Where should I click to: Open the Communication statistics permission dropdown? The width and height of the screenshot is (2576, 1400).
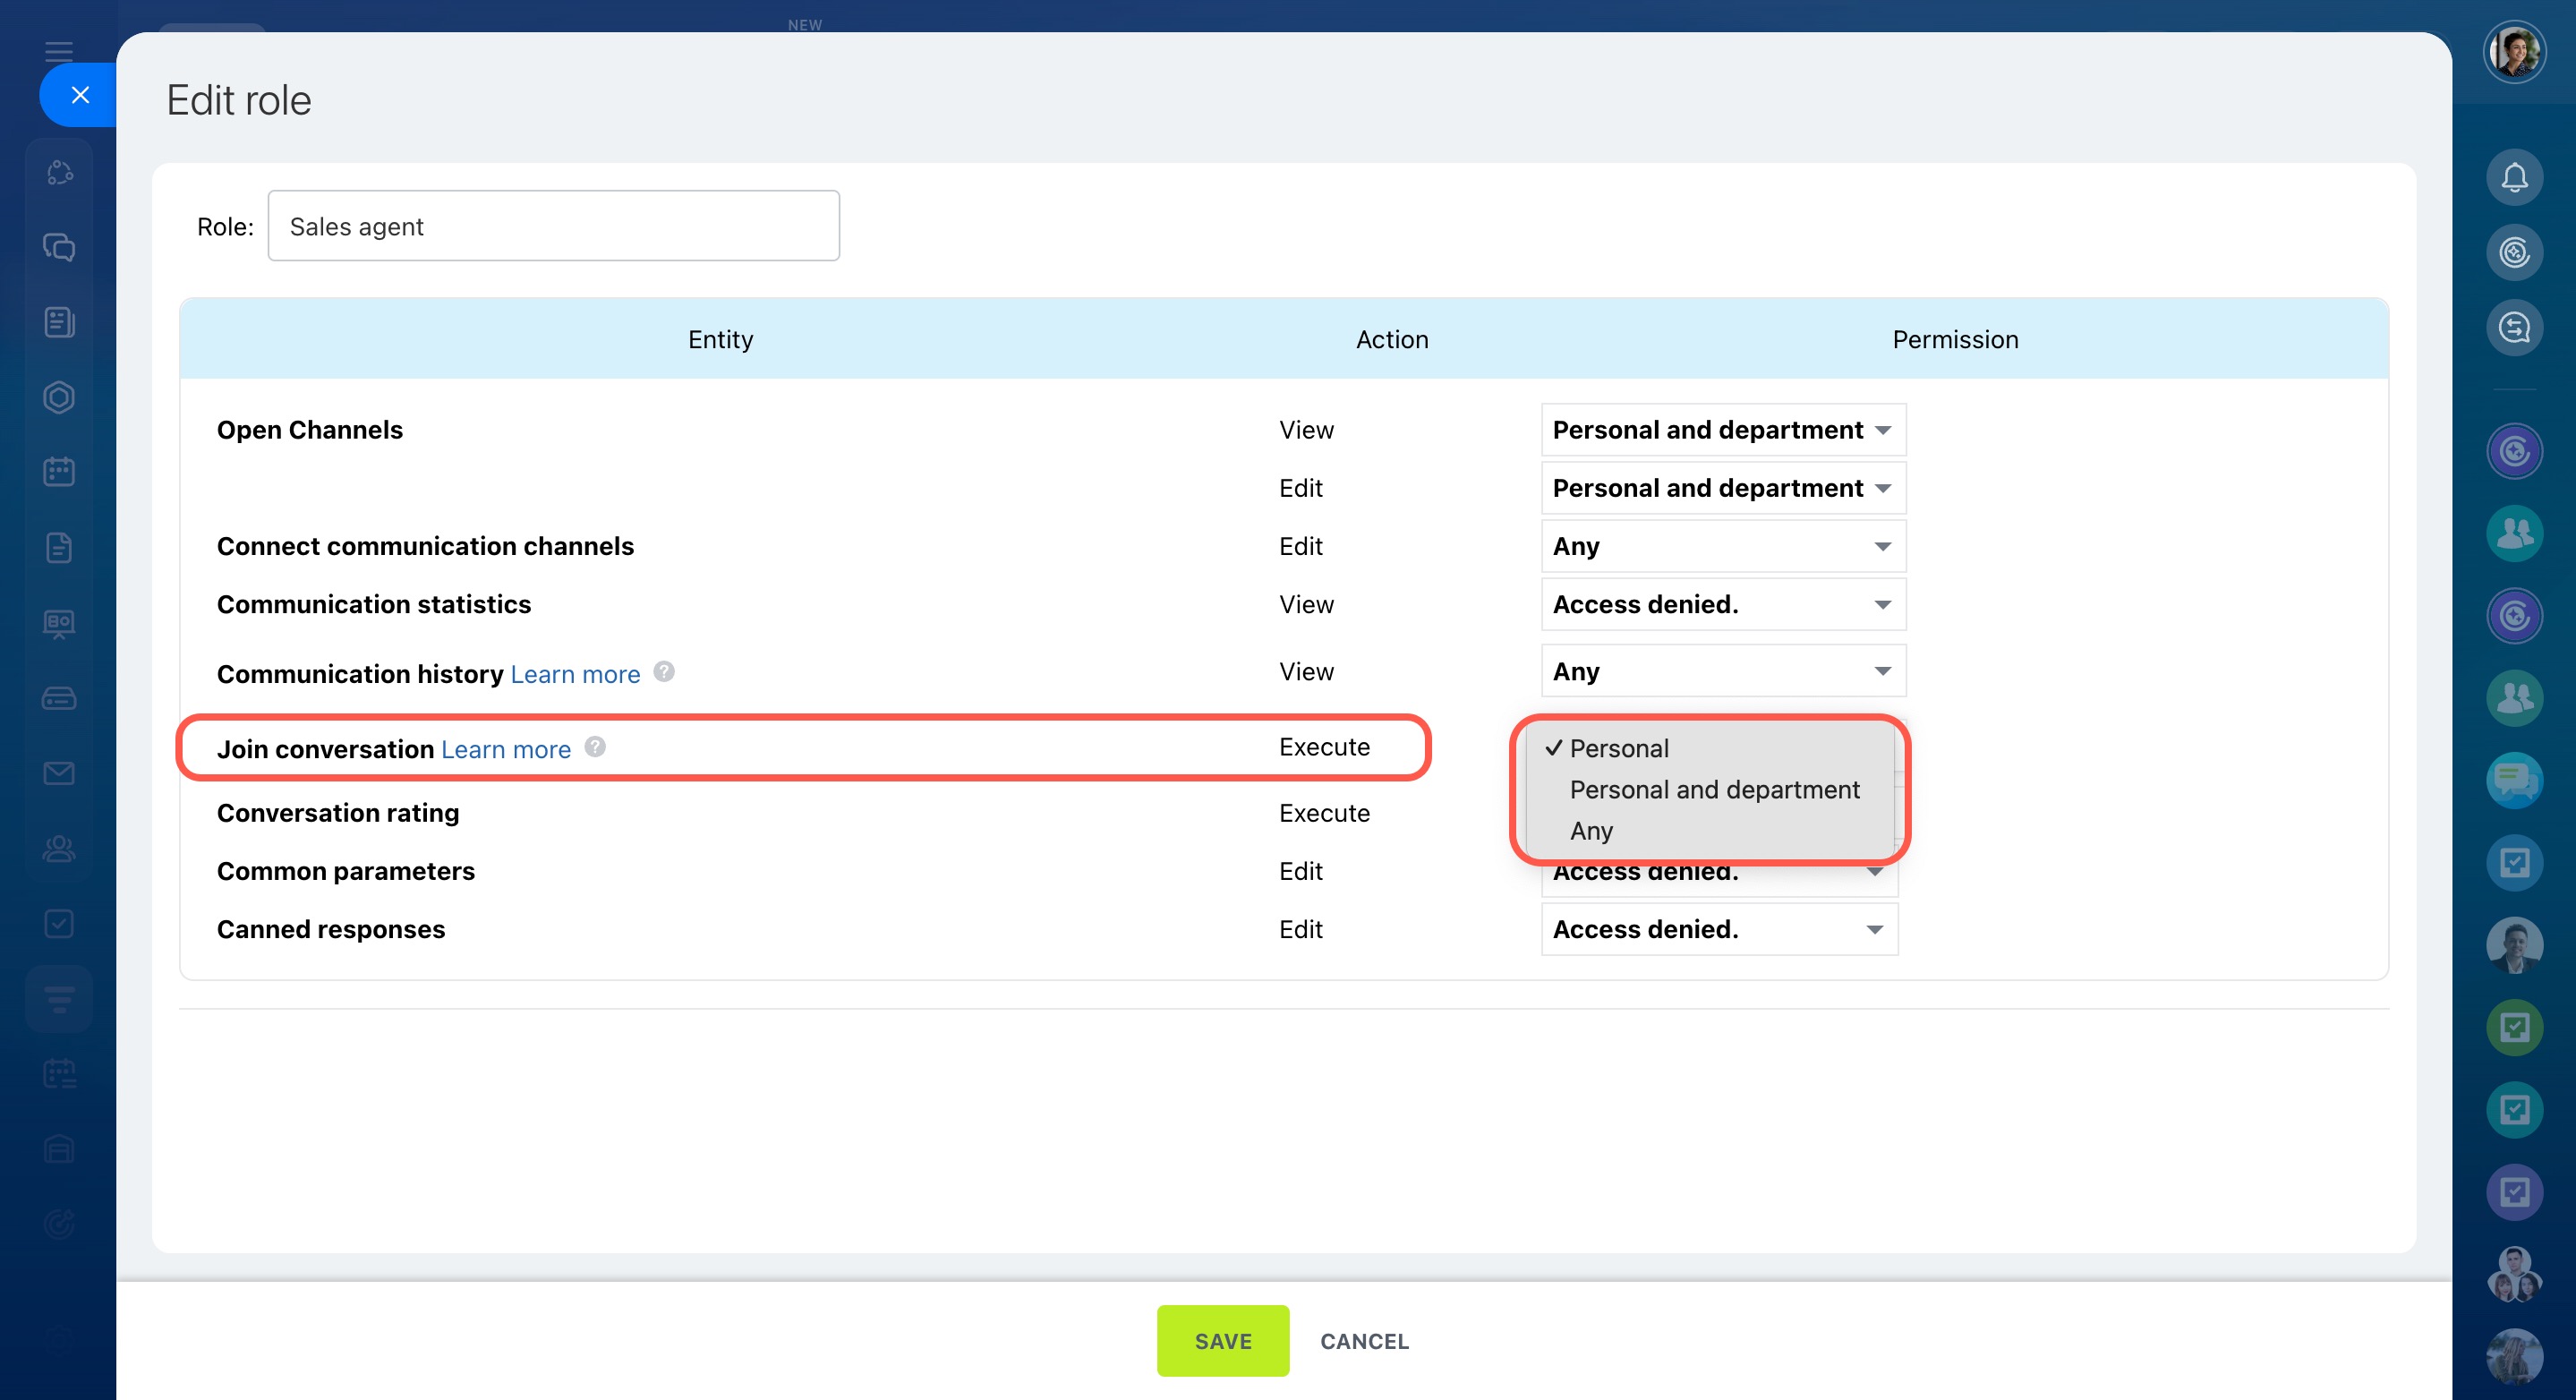(1722, 604)
